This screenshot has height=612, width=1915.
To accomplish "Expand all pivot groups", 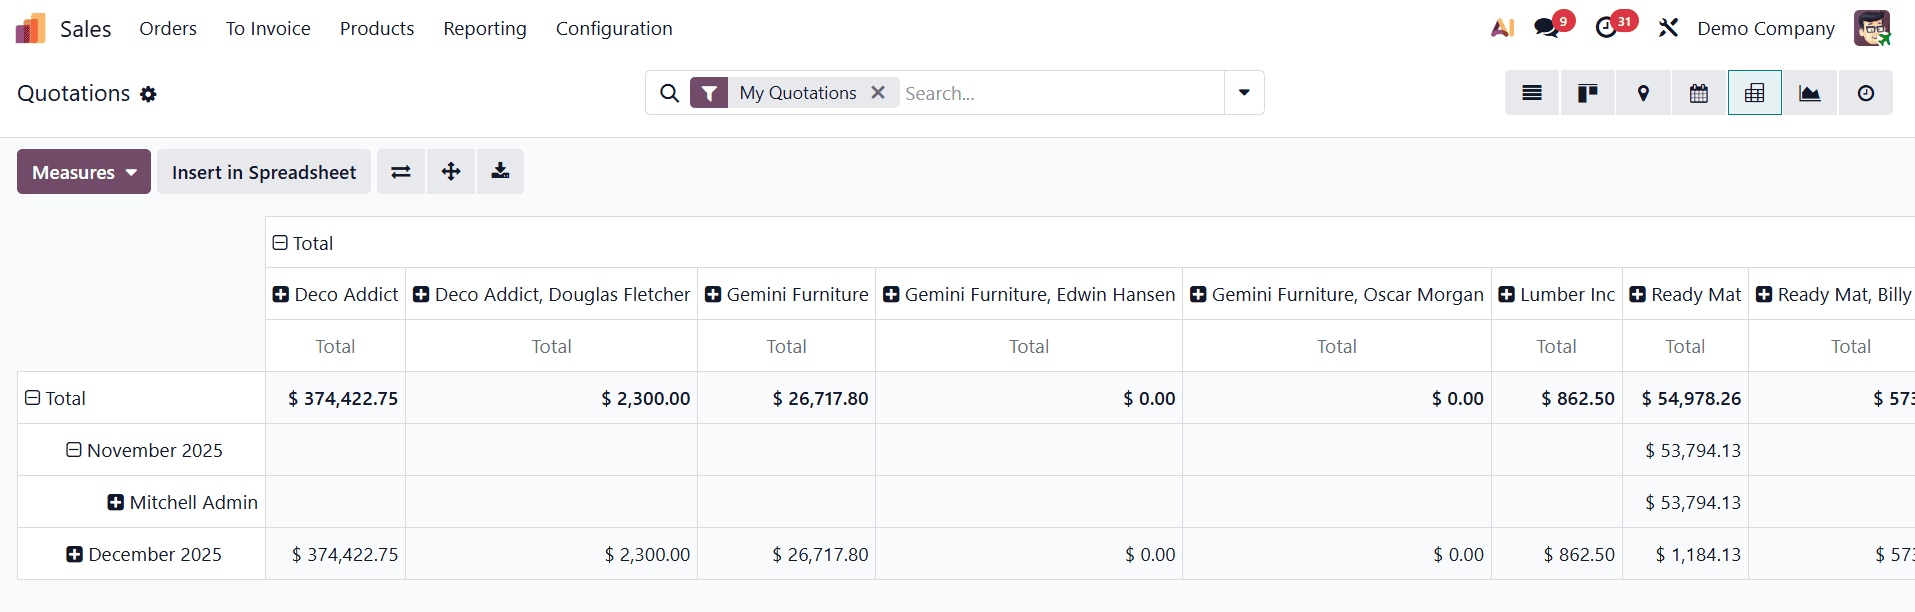I will point(451,172).
